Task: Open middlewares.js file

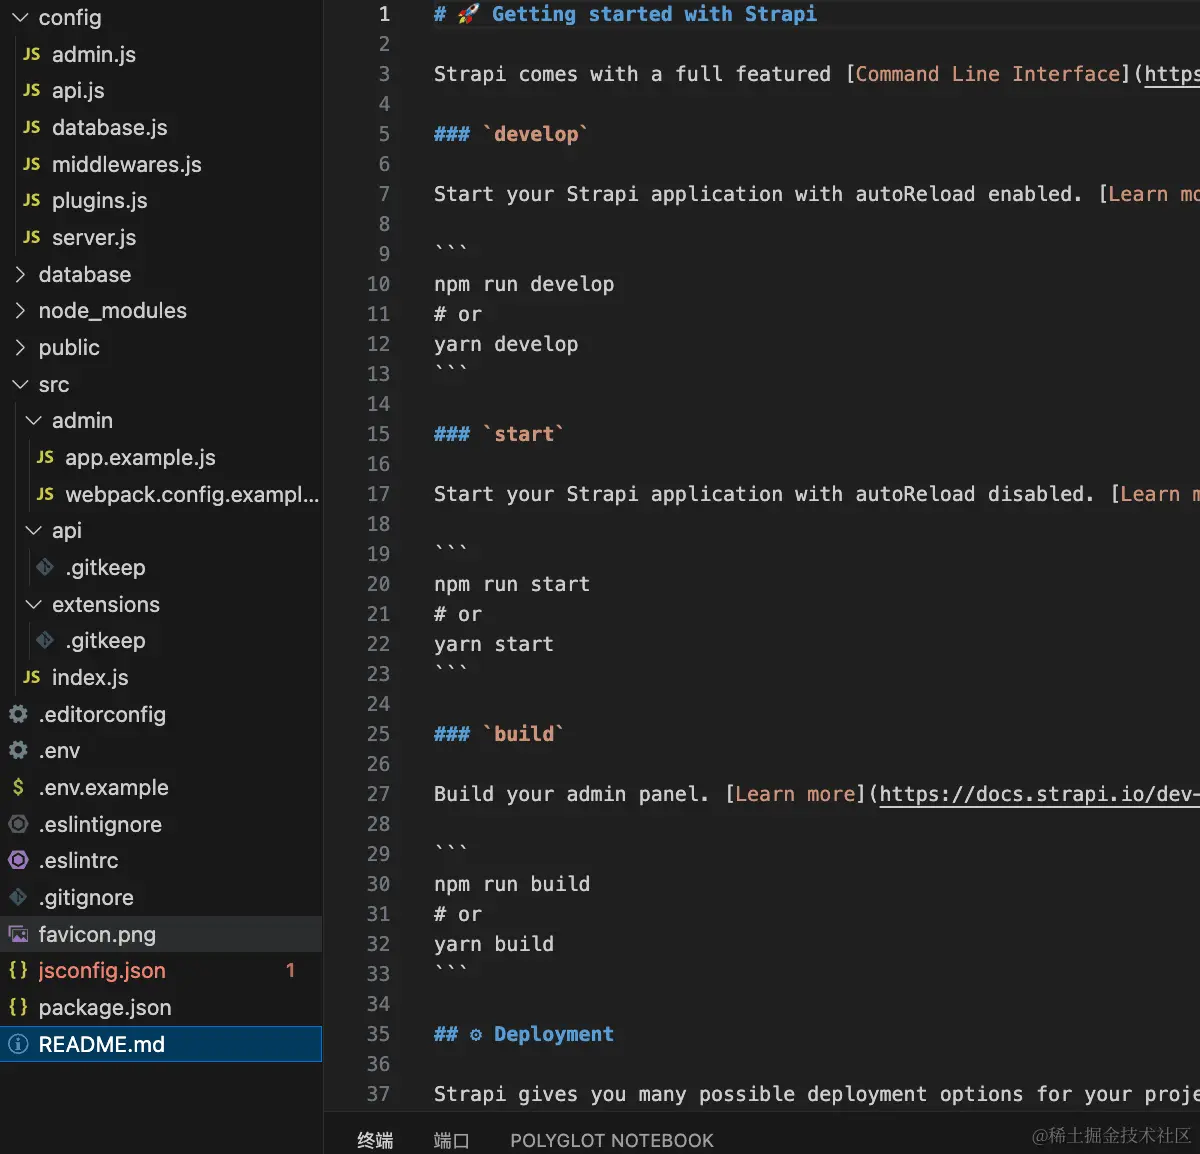Action: tap(127, 164)
